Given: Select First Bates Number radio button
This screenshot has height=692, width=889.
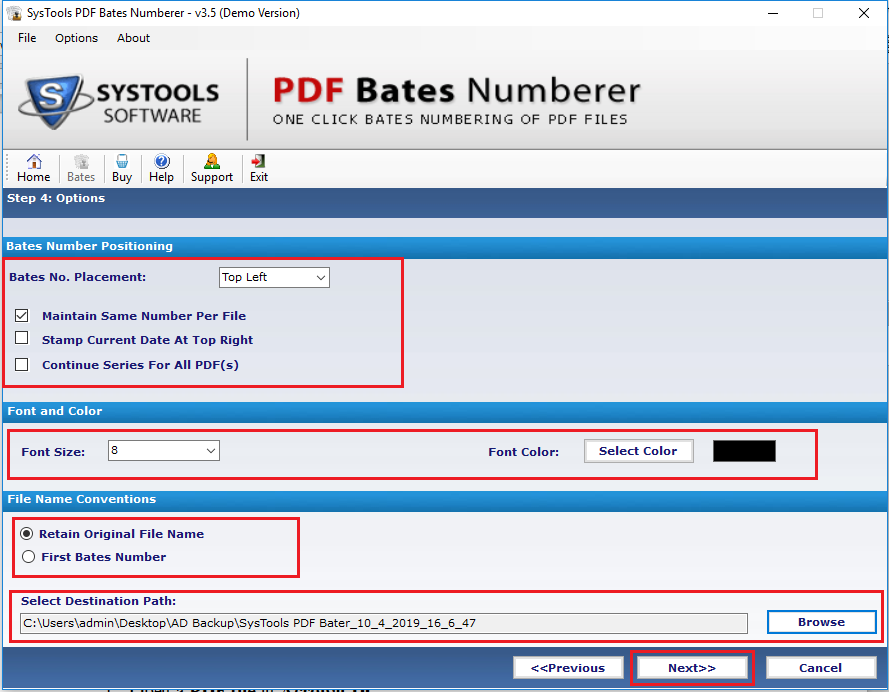Looking at the screenshot, I should pyautogui.click(x=28, y=557).
